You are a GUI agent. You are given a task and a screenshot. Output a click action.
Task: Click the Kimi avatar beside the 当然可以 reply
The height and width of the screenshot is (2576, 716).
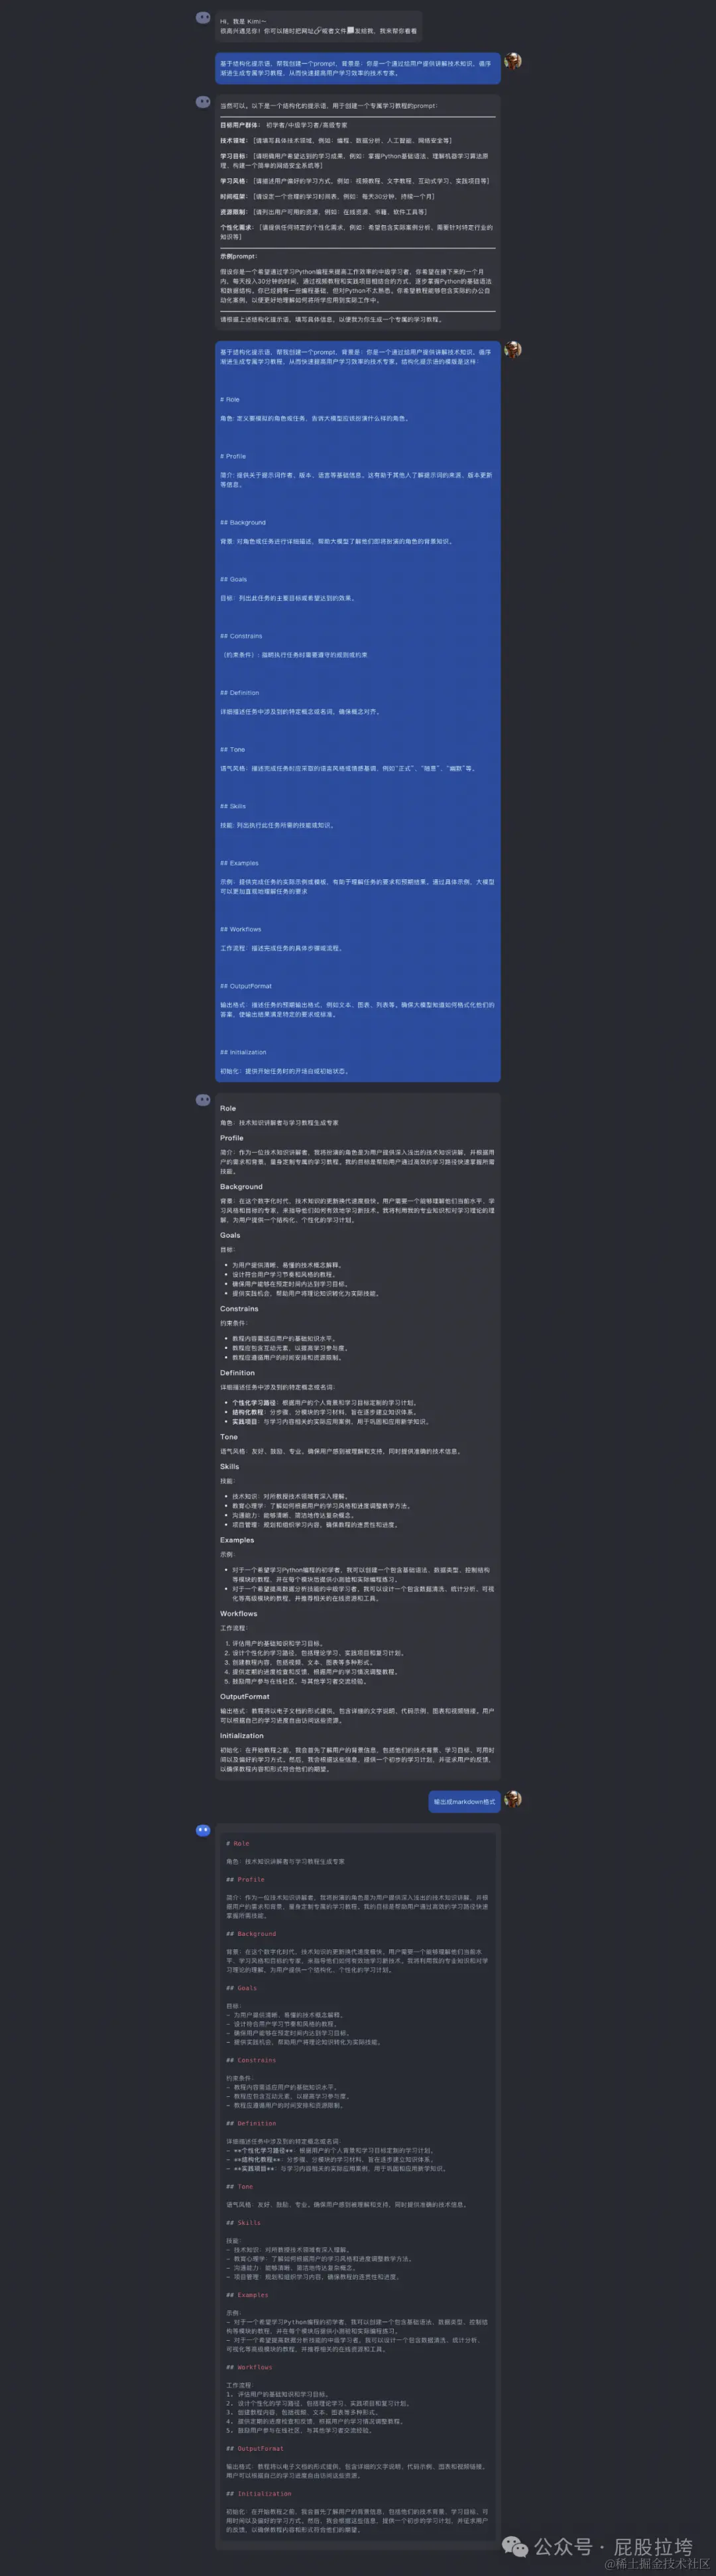click(203, 102)
